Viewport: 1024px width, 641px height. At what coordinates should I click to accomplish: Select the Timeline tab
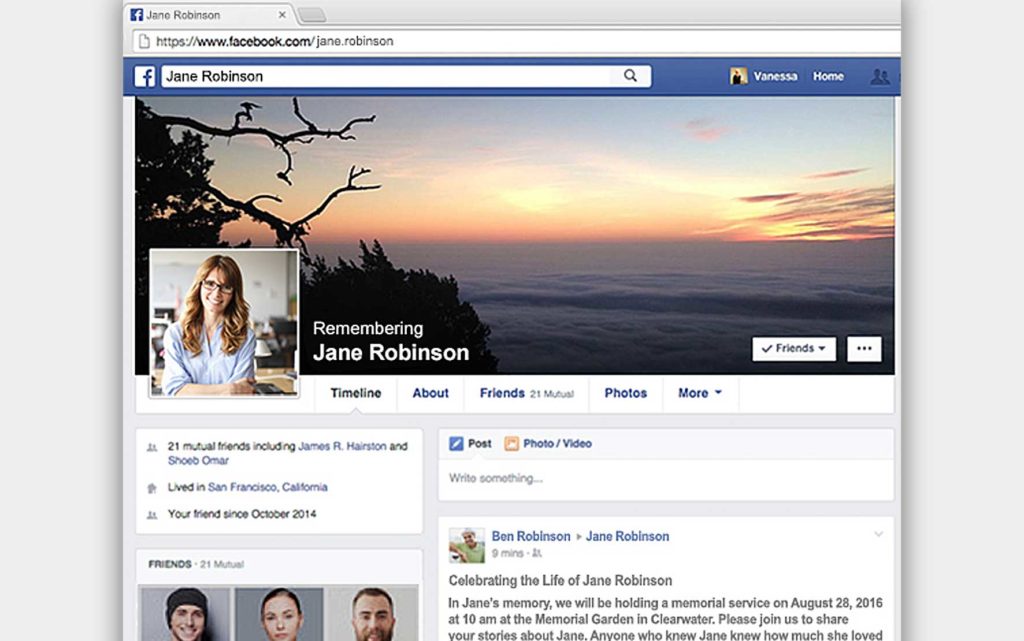pyautogui.click(x=356, y=393)
